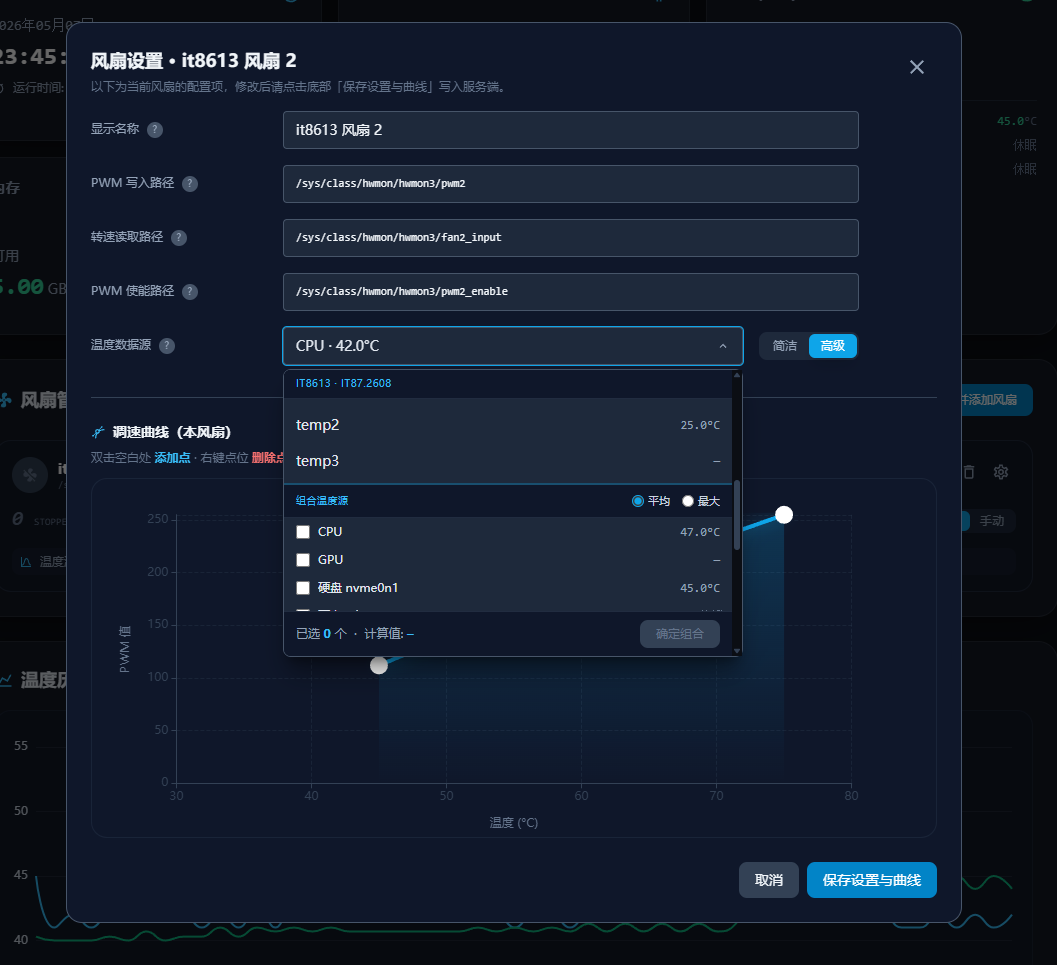
Task: Edit the 转速读取路径 field with fan2_input
Action: point(570,238)
